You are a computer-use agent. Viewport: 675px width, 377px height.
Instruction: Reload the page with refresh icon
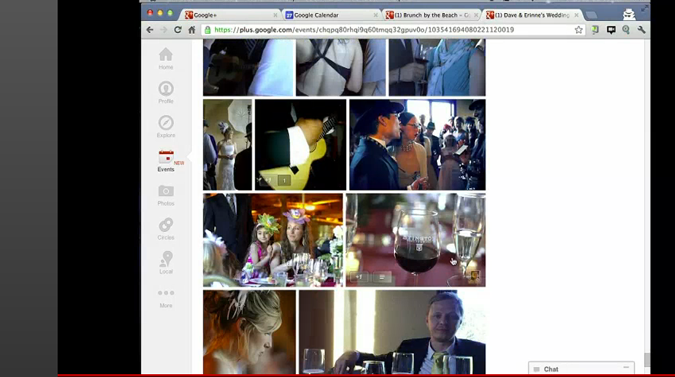[x=177, y=30]
